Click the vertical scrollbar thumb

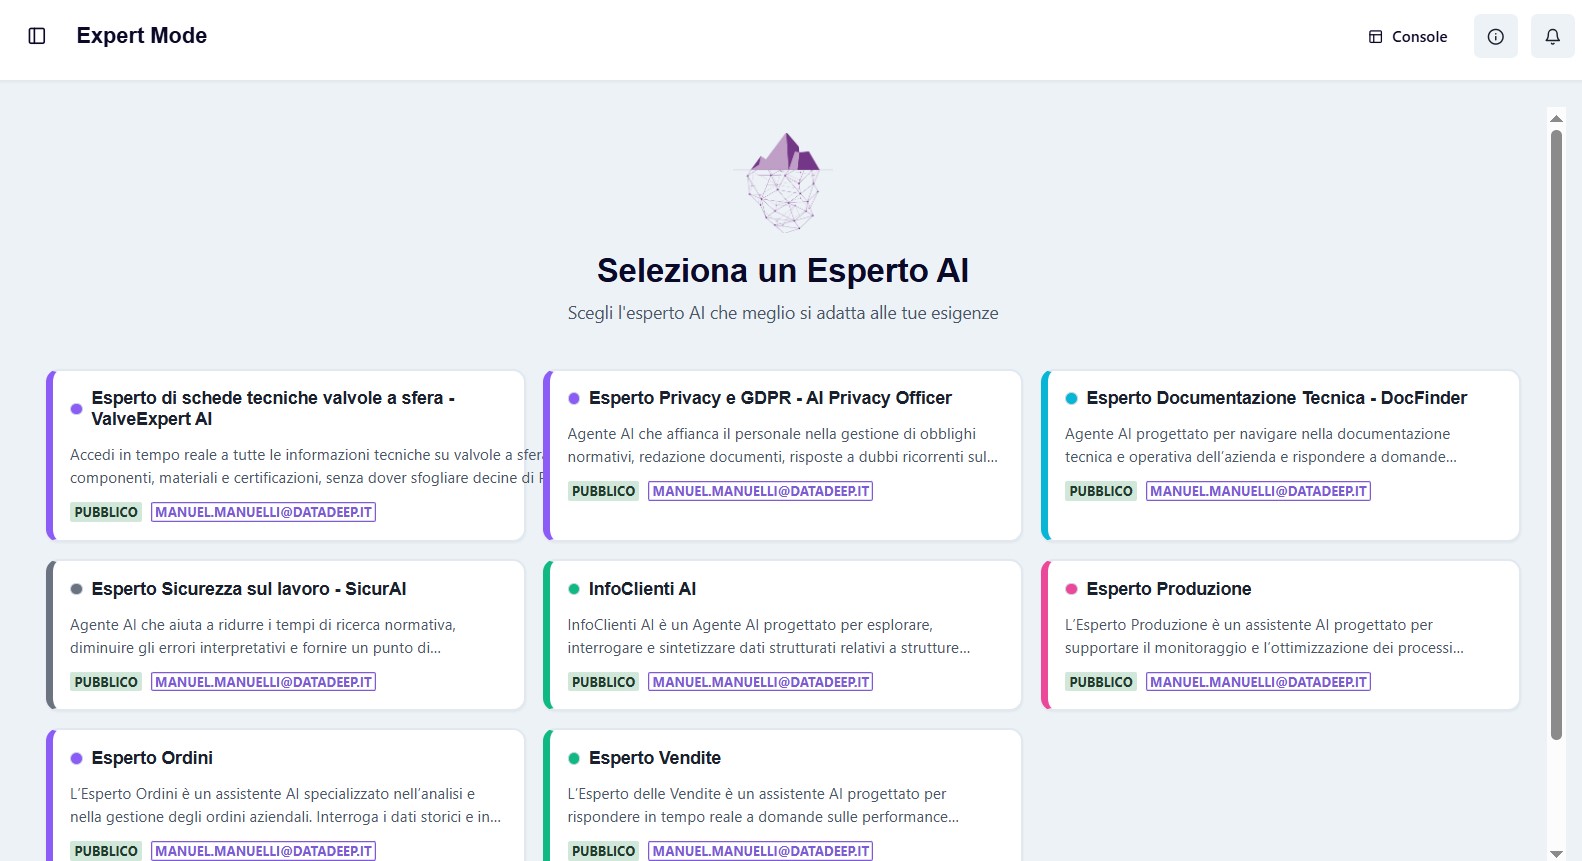tap(1556, 435)
